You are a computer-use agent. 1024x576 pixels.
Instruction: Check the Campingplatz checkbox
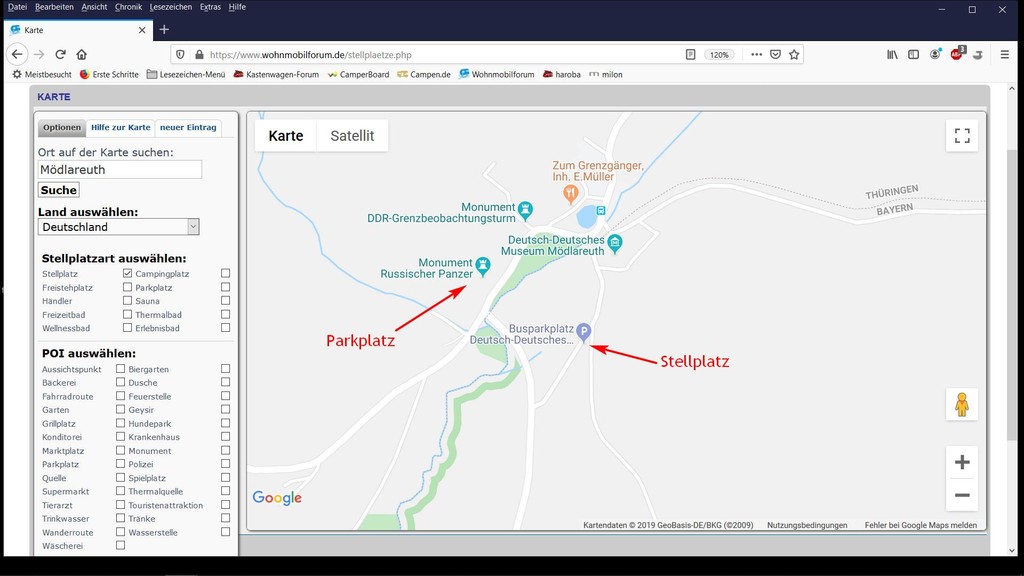[x=225, y=274]
